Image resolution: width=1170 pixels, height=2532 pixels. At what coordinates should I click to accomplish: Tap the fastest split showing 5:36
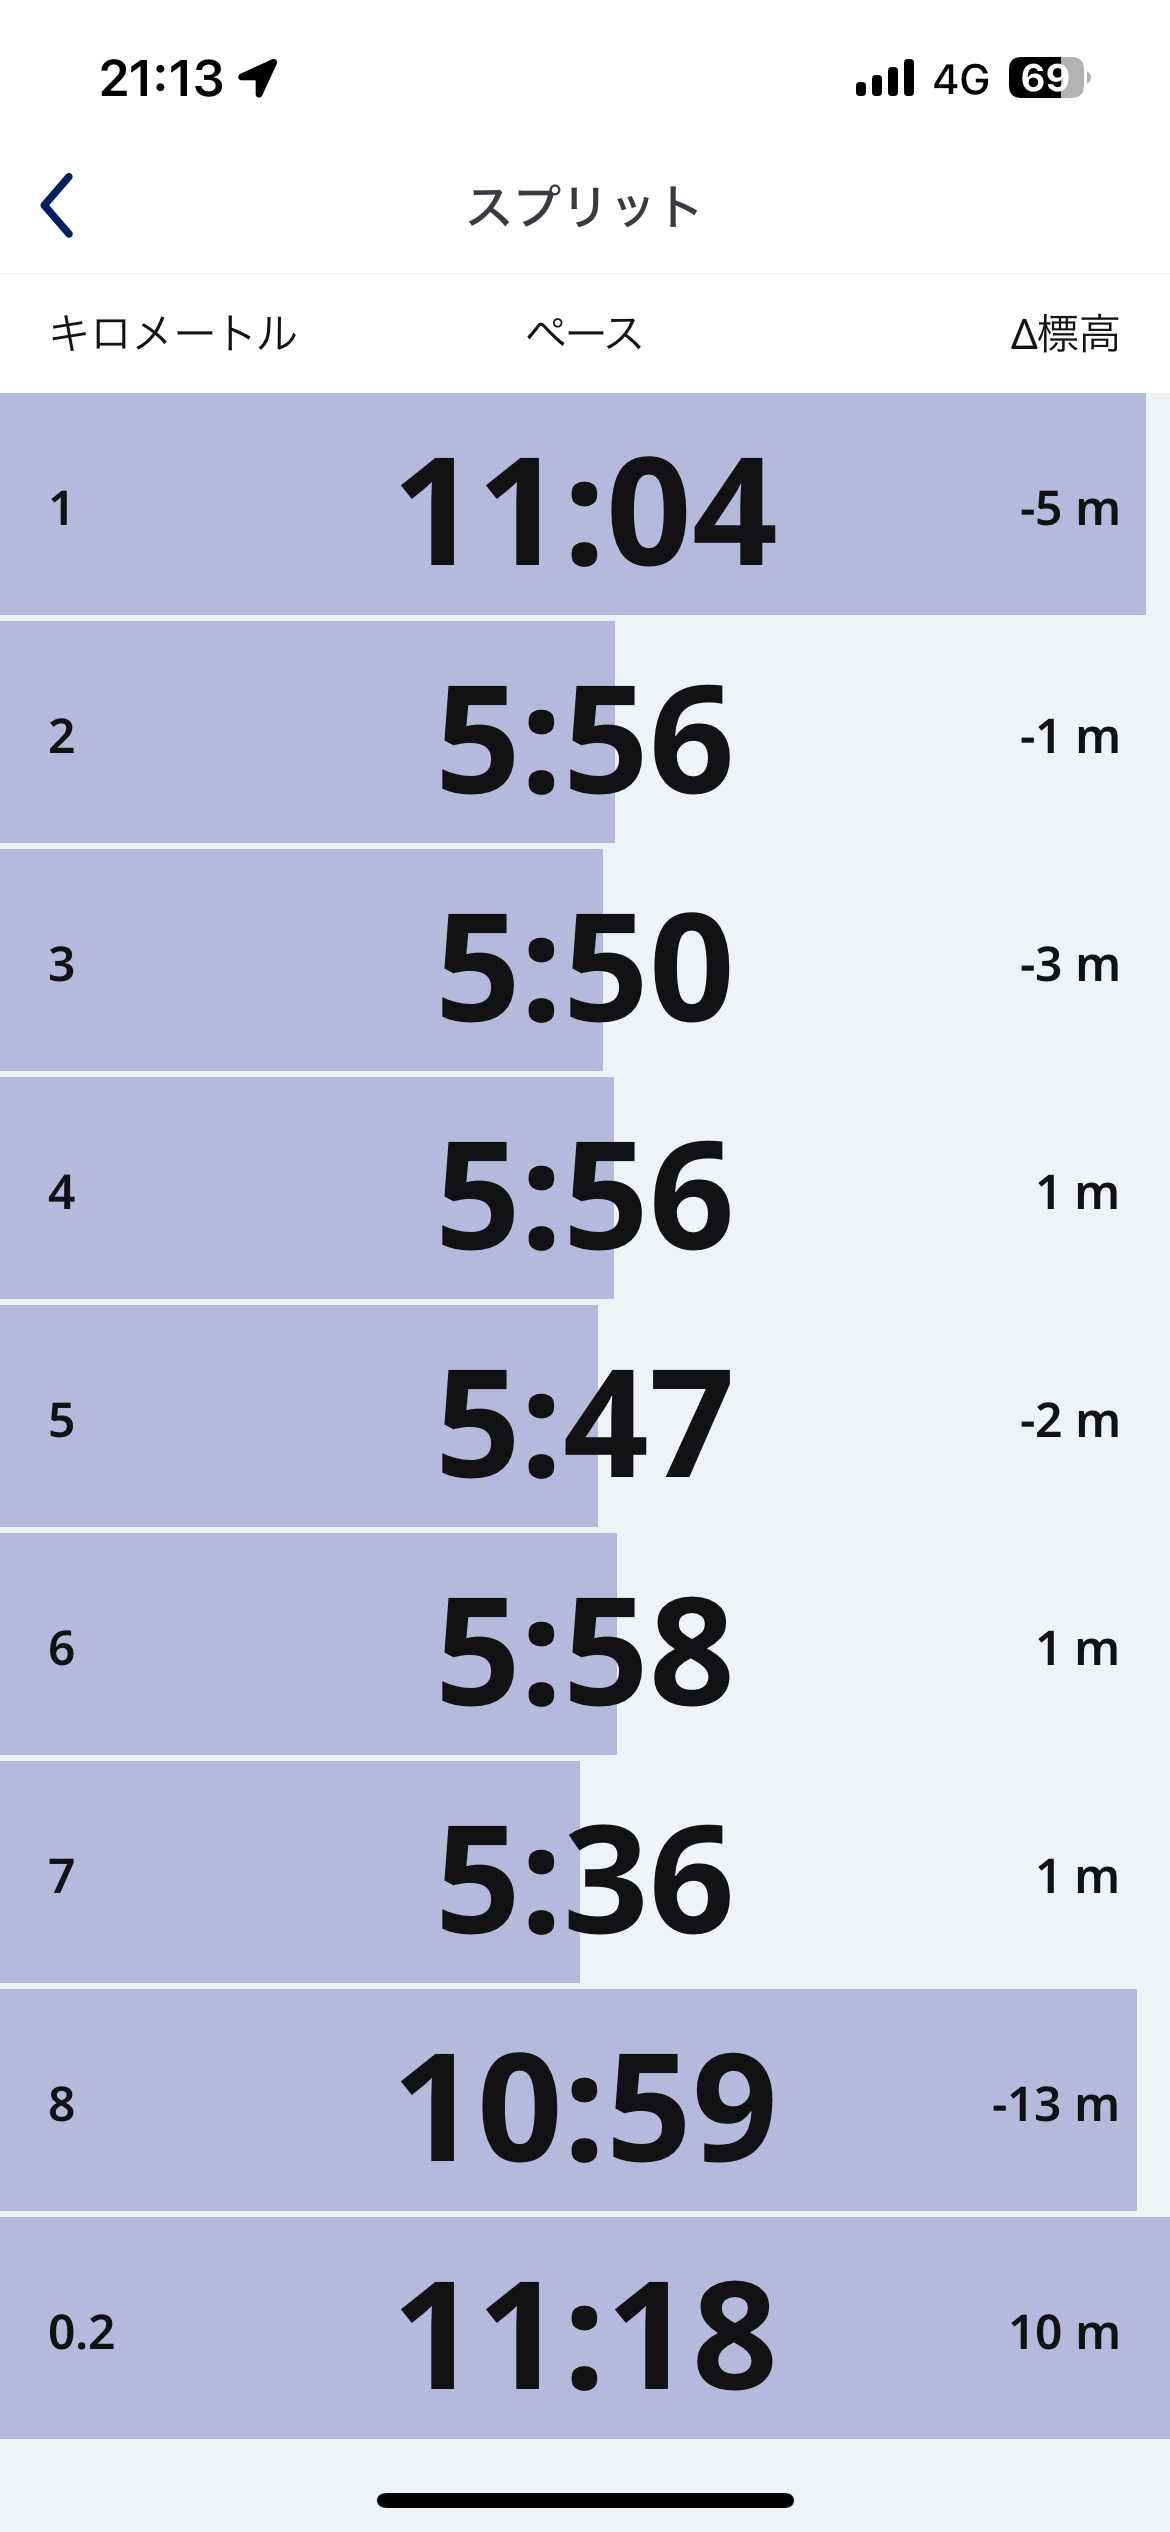(x=585, y=1874)
